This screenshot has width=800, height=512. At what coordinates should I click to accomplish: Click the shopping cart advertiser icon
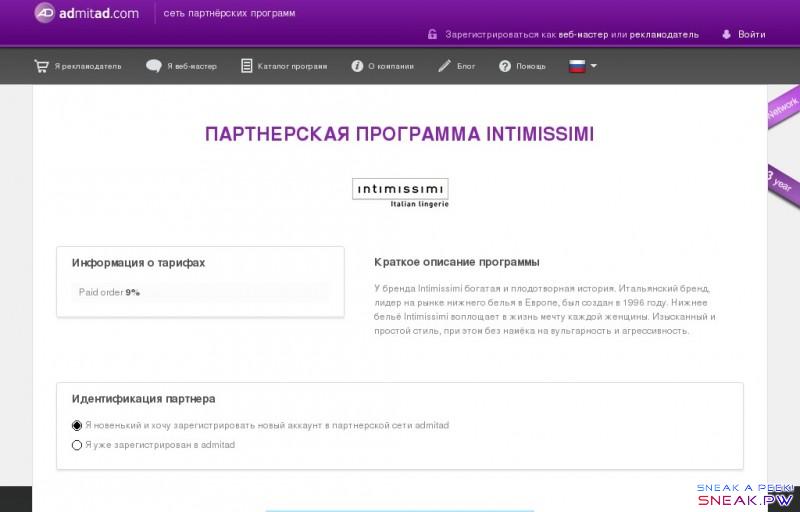[41, 66]
